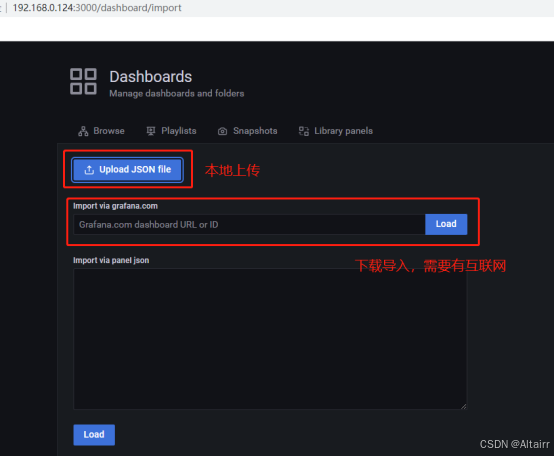The width and height of the screenshot is (554, 456).
Task: Click inside the Import via panel json textarea
Action: coord(270,339)
